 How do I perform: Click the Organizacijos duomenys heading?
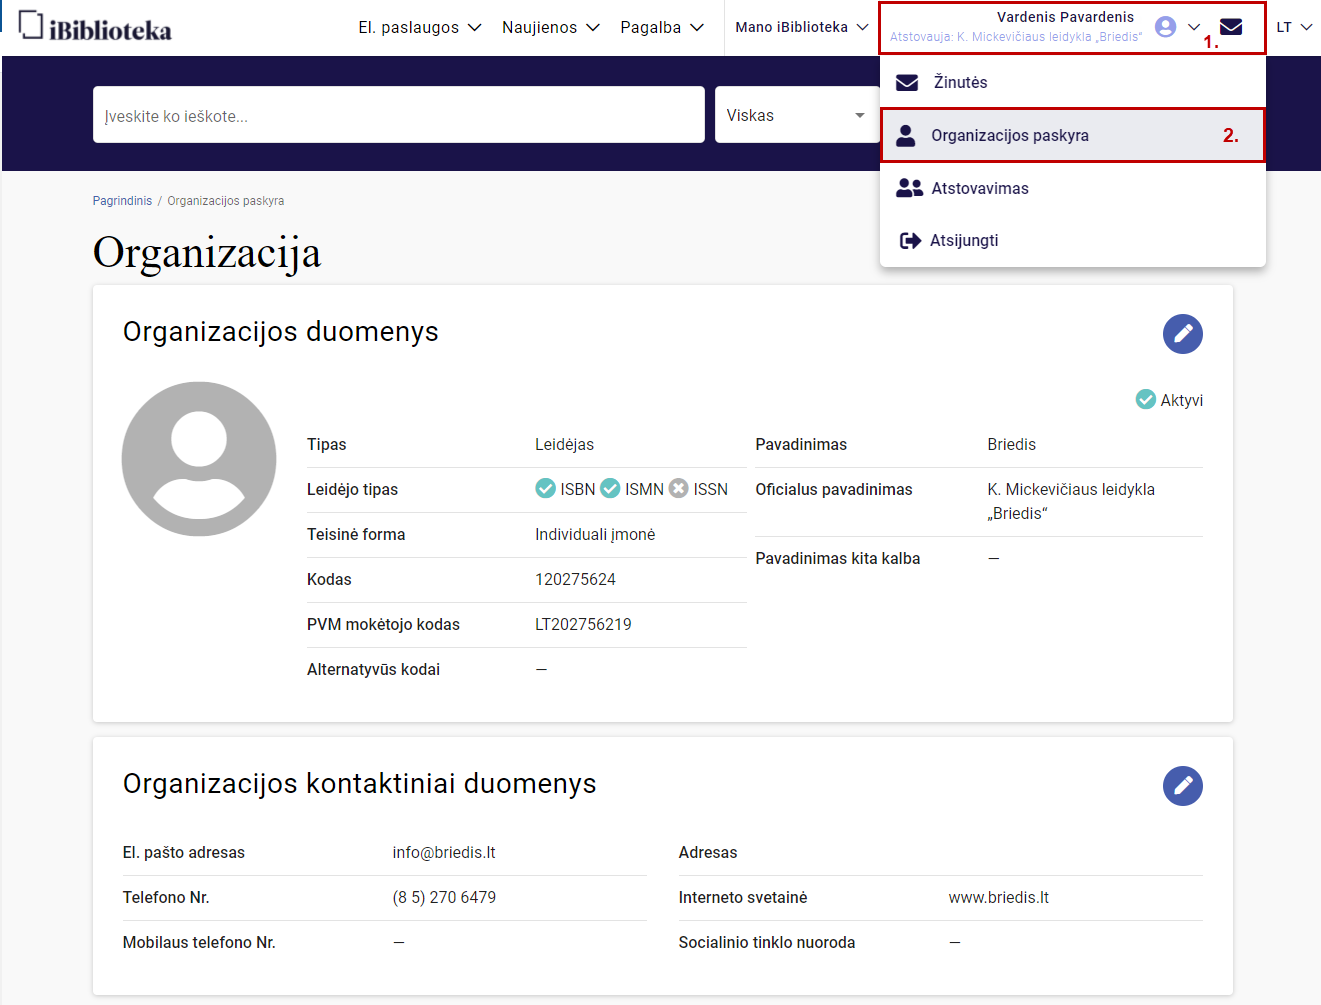(281, 332)
